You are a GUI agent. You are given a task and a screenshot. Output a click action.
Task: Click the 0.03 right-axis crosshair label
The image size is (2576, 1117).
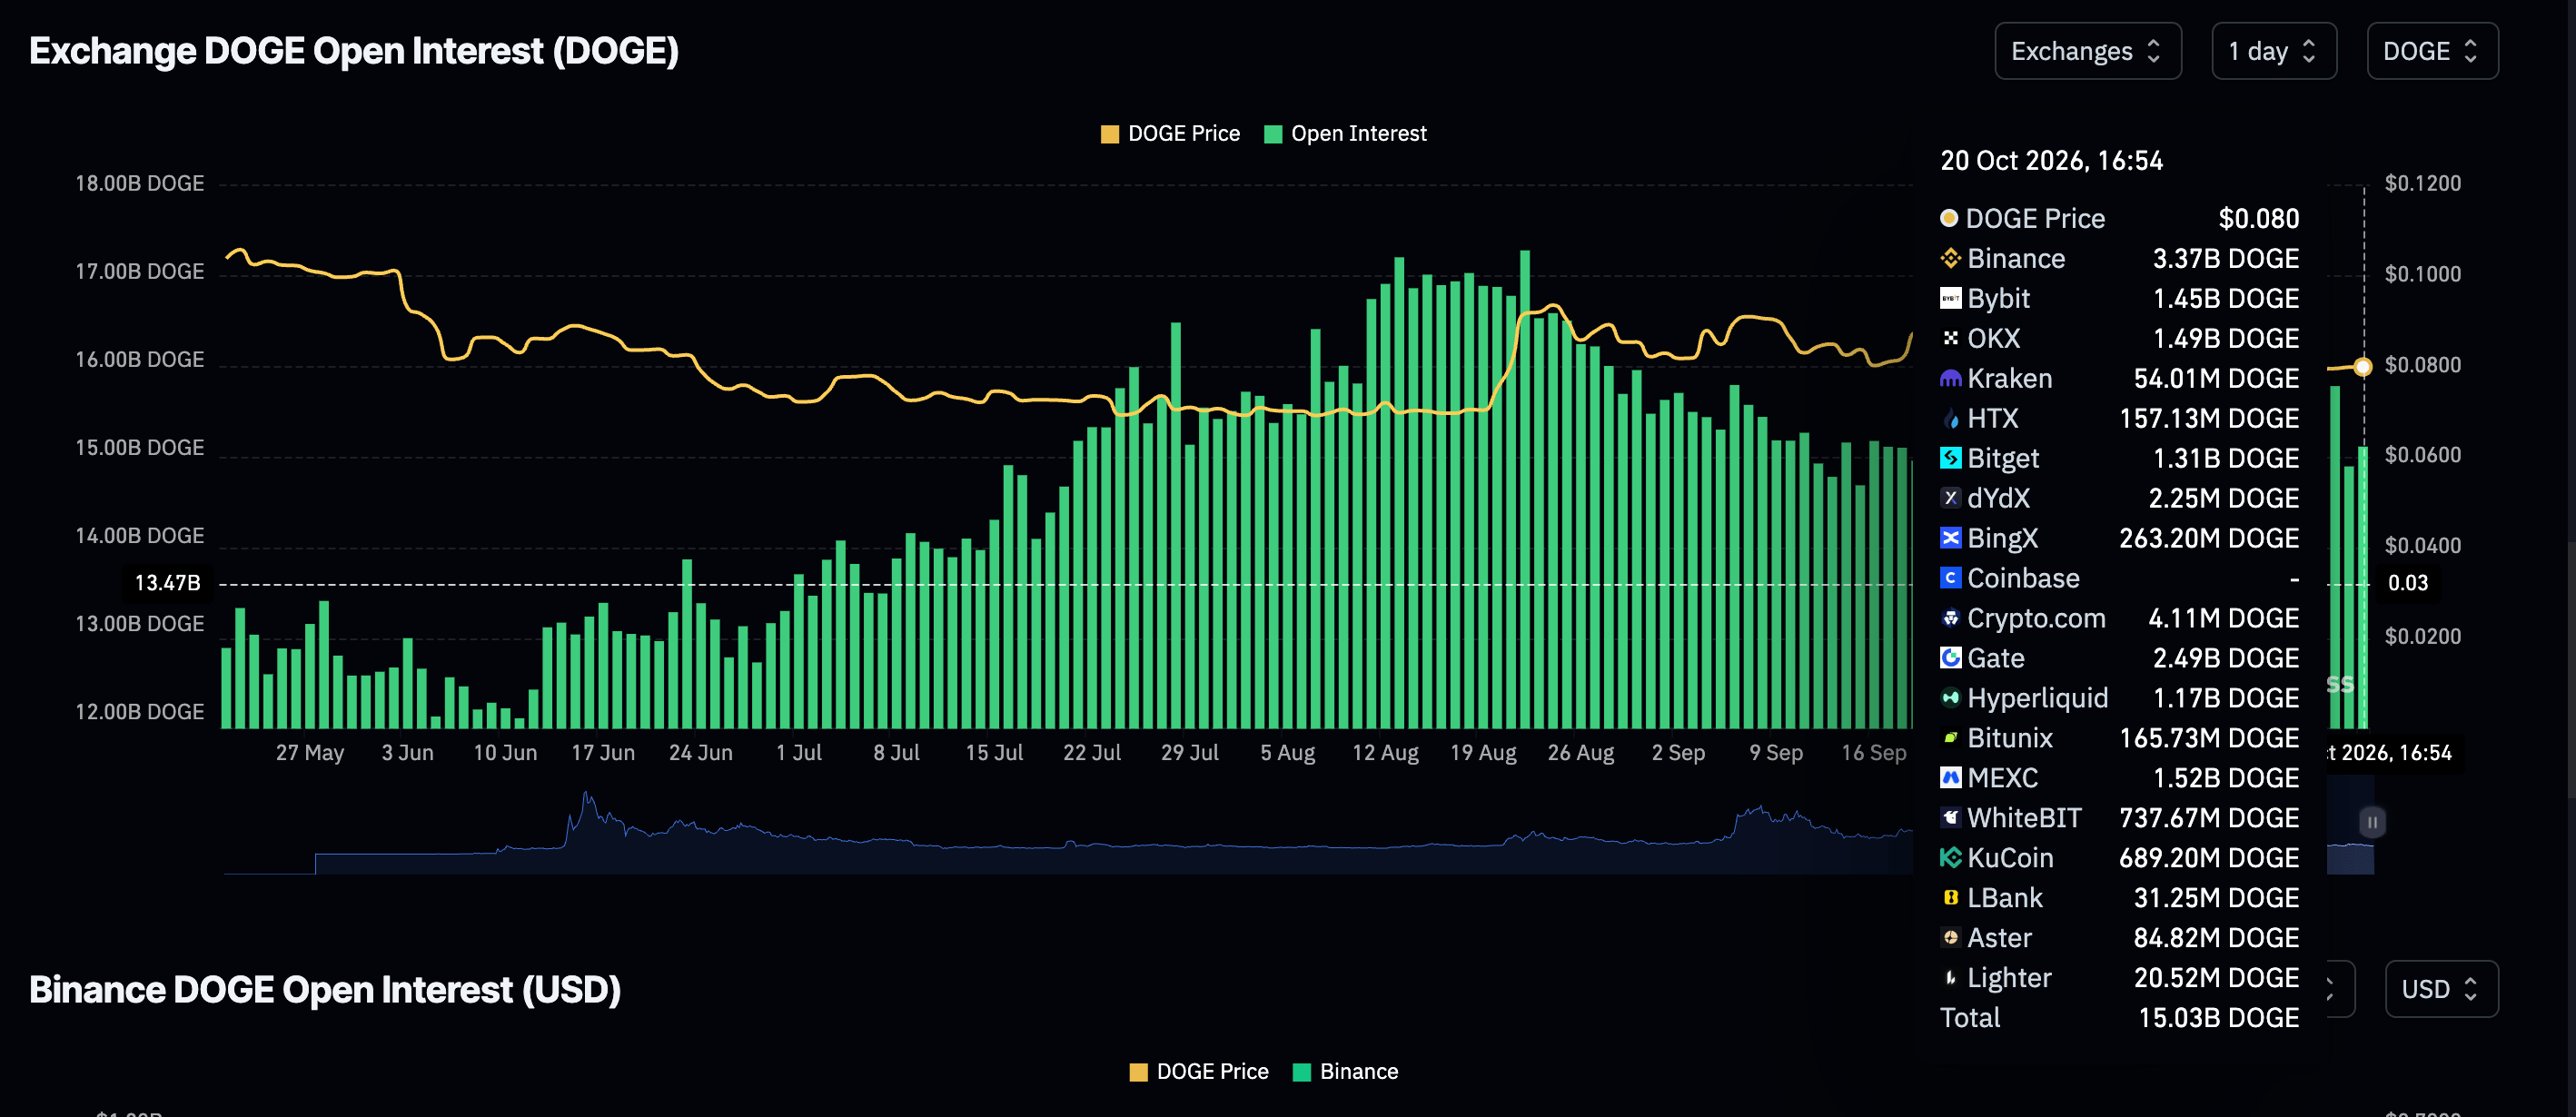click(2407, 583)
